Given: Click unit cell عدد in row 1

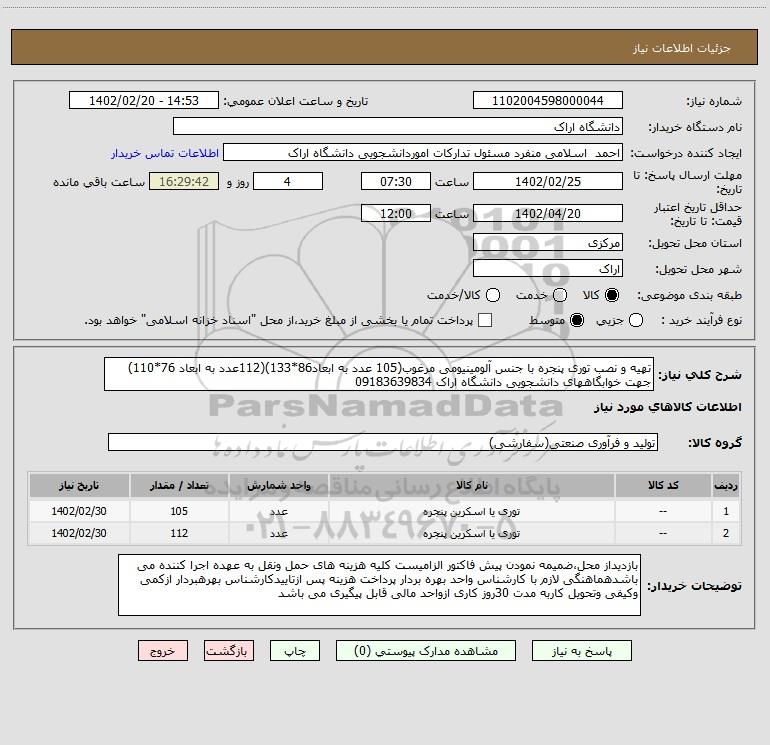Looking at the screenshot, I should [278, 511].
